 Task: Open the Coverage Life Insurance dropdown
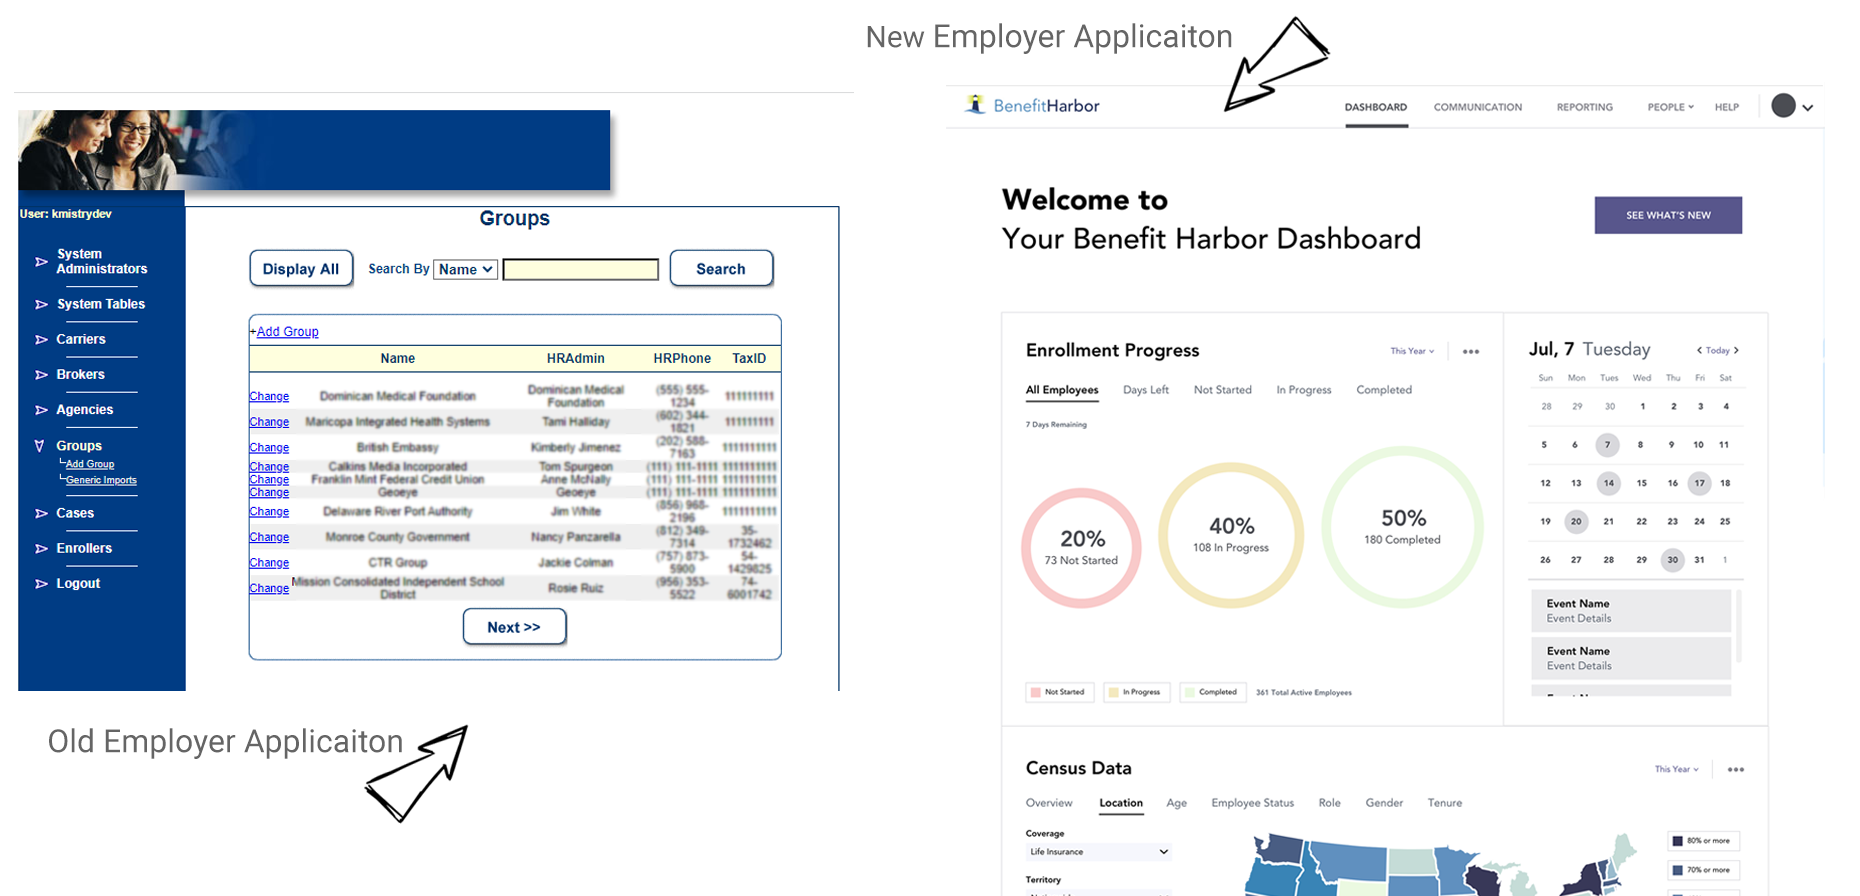(1098, 852)
